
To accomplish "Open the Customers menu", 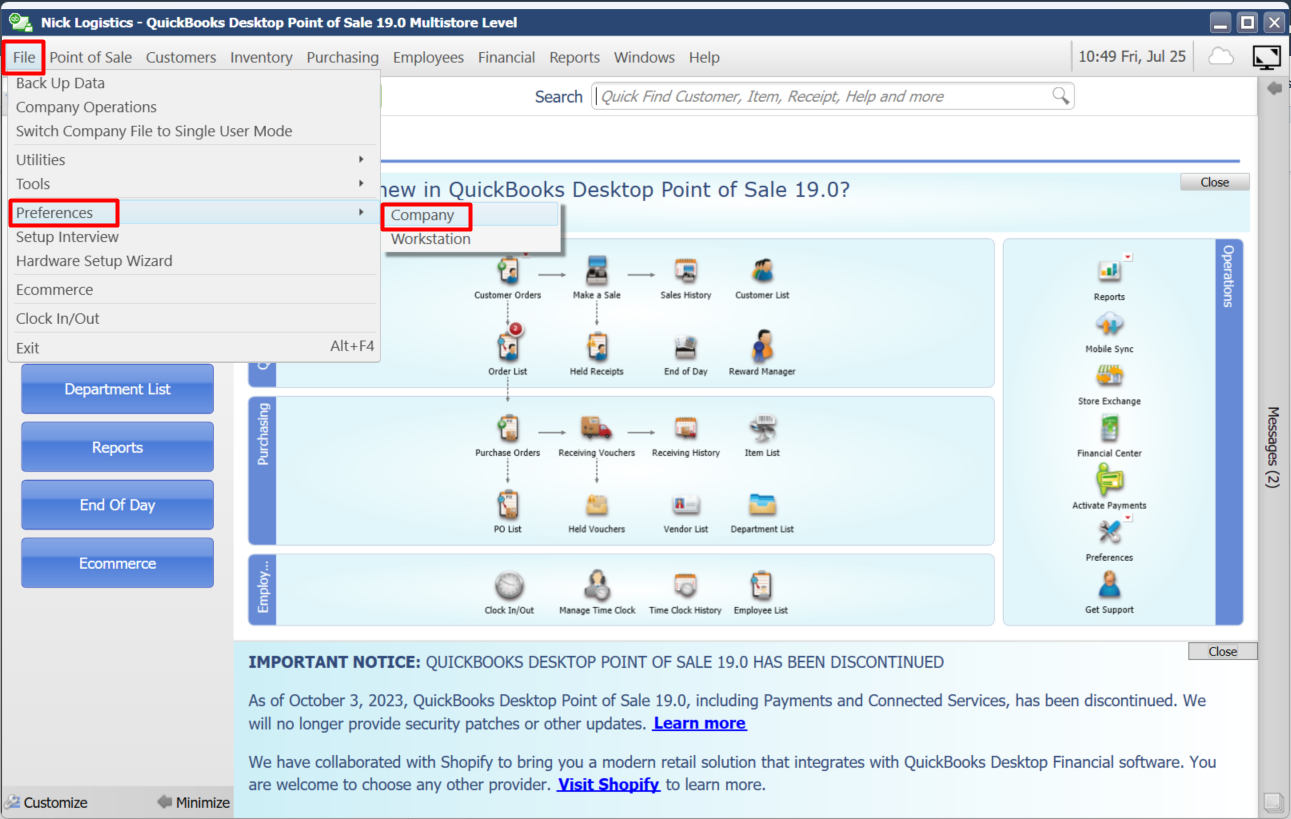I will (x=181, y=57).
